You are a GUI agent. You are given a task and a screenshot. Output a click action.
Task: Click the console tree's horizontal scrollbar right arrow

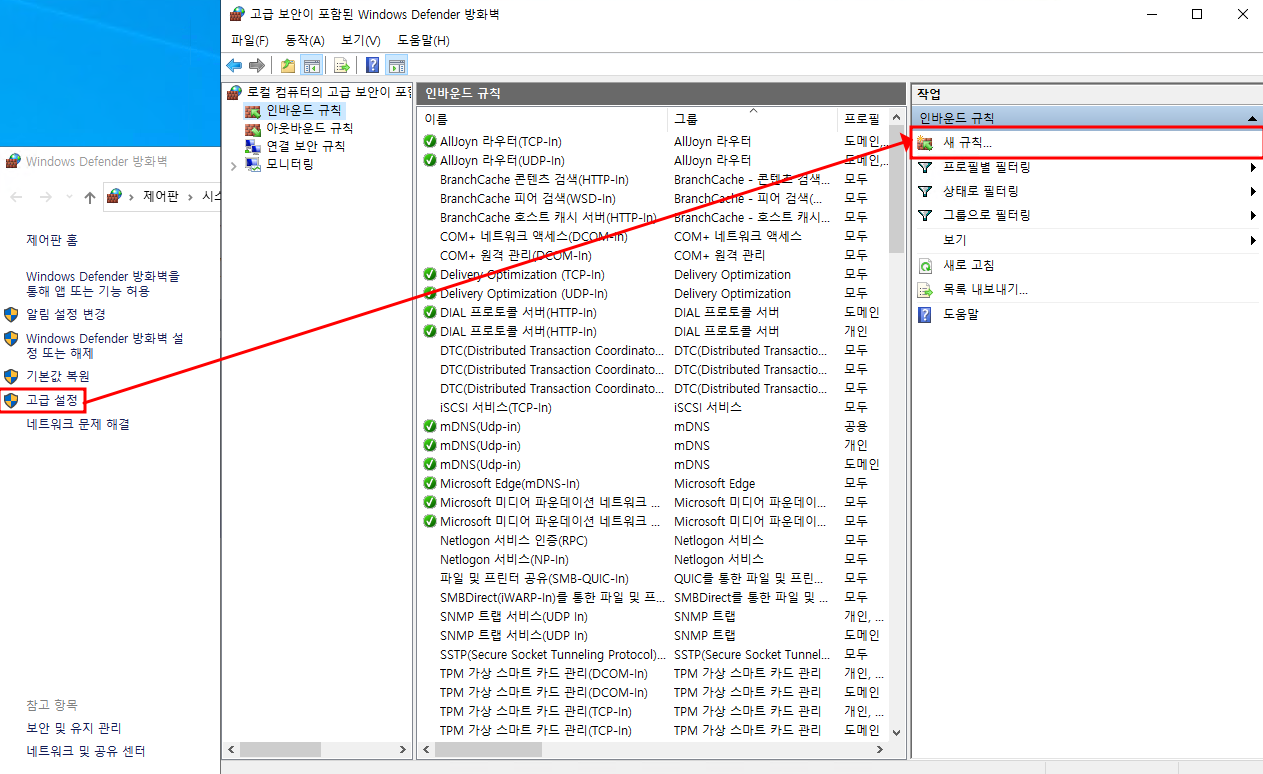404,749
